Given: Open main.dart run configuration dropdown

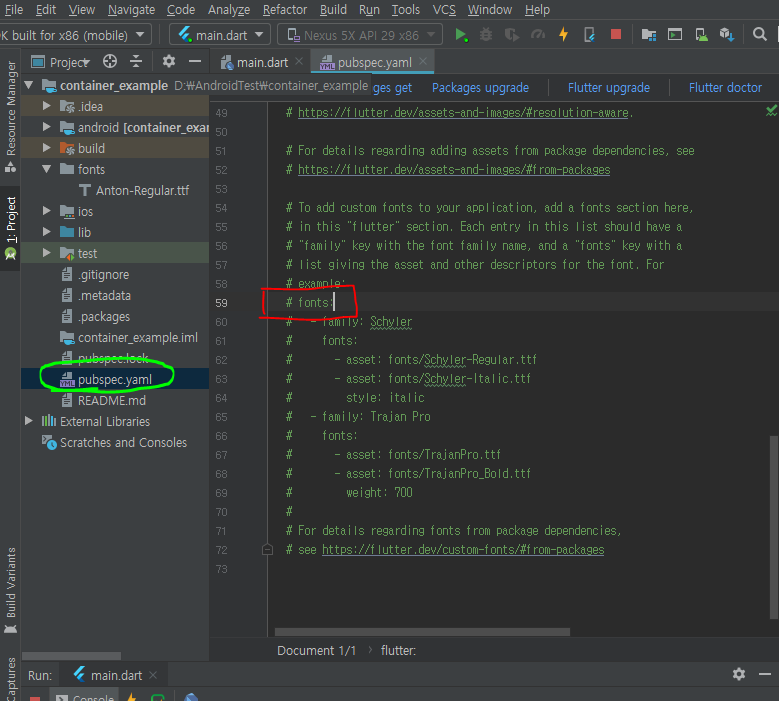Looking at the screenshot, I should pos(220,35).
